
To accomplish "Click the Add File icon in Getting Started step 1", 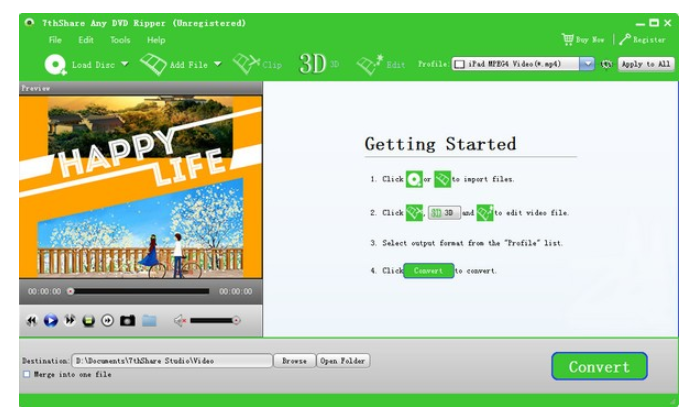I will pos(442,179).
